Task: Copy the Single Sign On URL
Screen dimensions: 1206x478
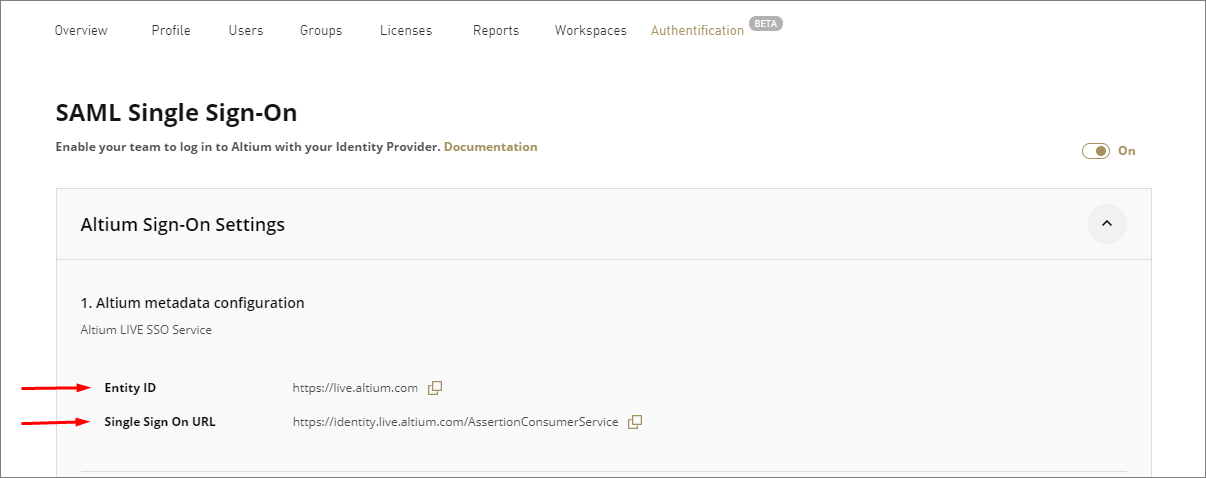Action: point(635,422)
